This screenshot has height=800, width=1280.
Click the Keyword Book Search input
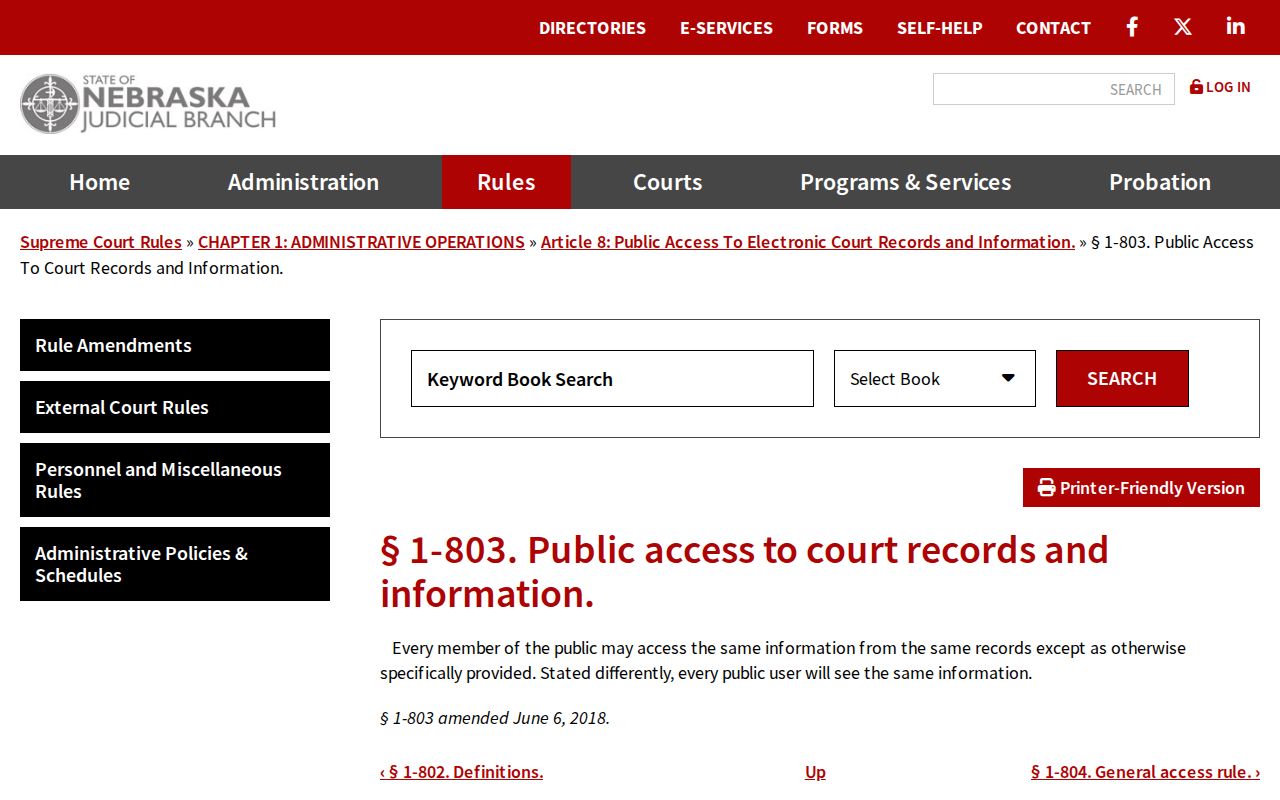tap(612, 379)
